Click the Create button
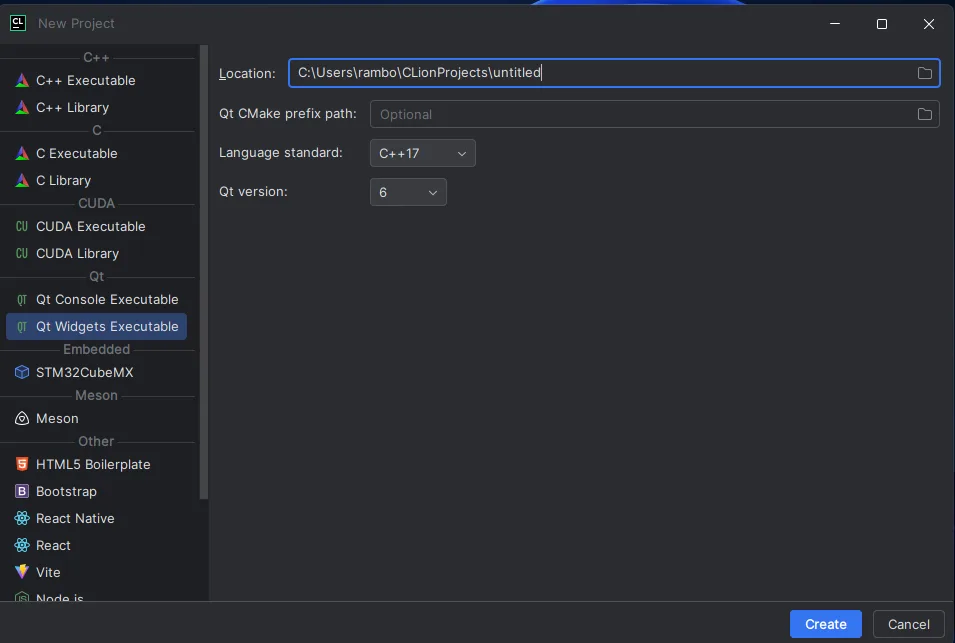Screen dimensions: 955x643 pyautogui.click(x=825, y=624)
